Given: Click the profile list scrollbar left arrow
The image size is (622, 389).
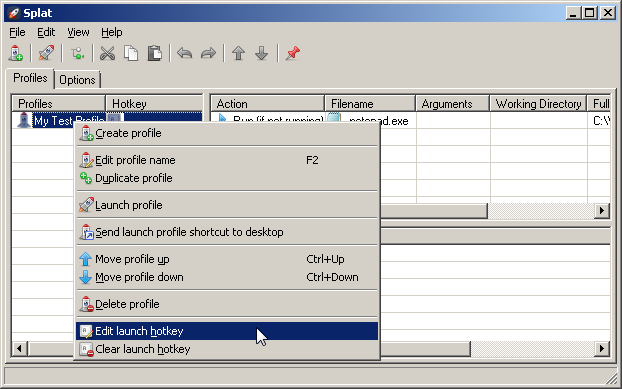Looking at the screenshot, I should [x=19, y=349].
